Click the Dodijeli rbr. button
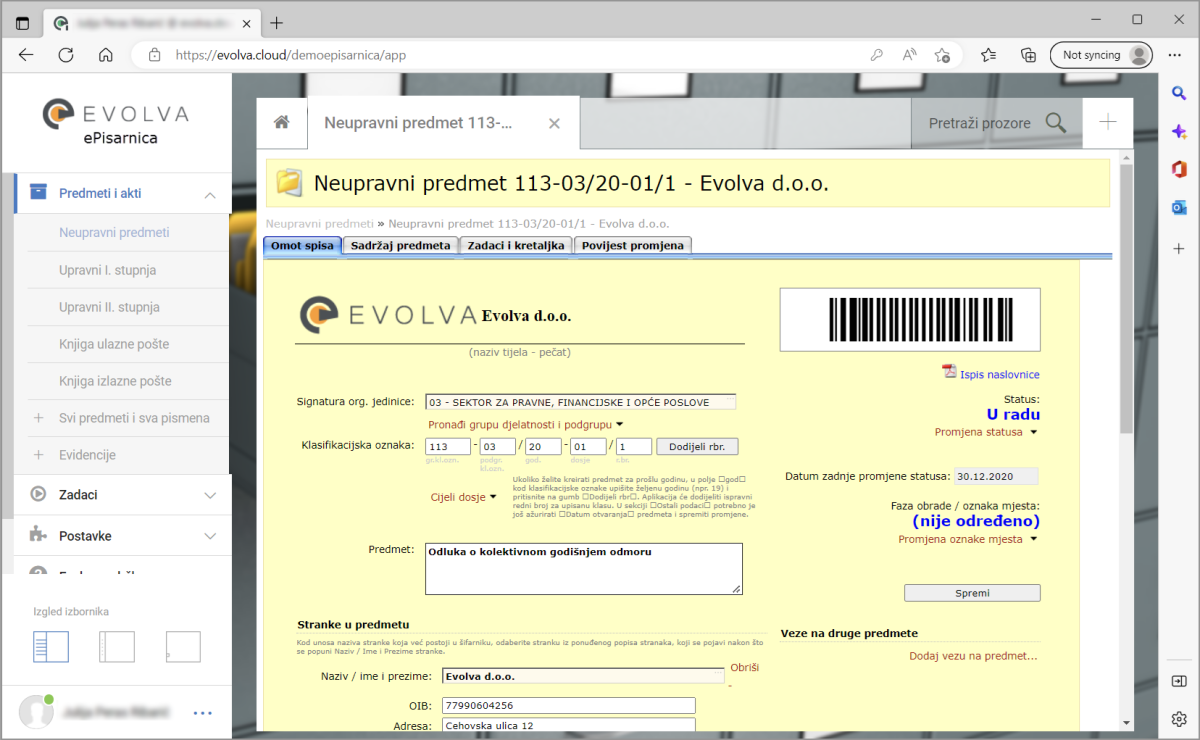The width and height of the screenshot is (1200, 740). coord(697,447)
